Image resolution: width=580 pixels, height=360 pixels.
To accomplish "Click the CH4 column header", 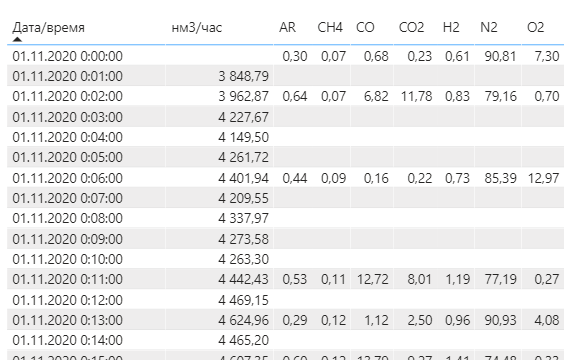I will (330, 27).
